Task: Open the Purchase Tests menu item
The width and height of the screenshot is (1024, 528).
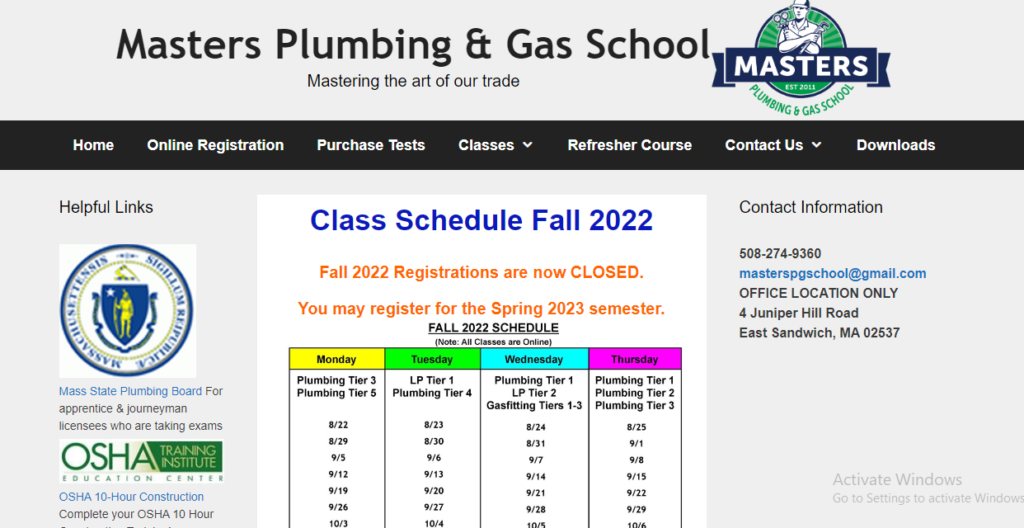Action: coord(371,145)
